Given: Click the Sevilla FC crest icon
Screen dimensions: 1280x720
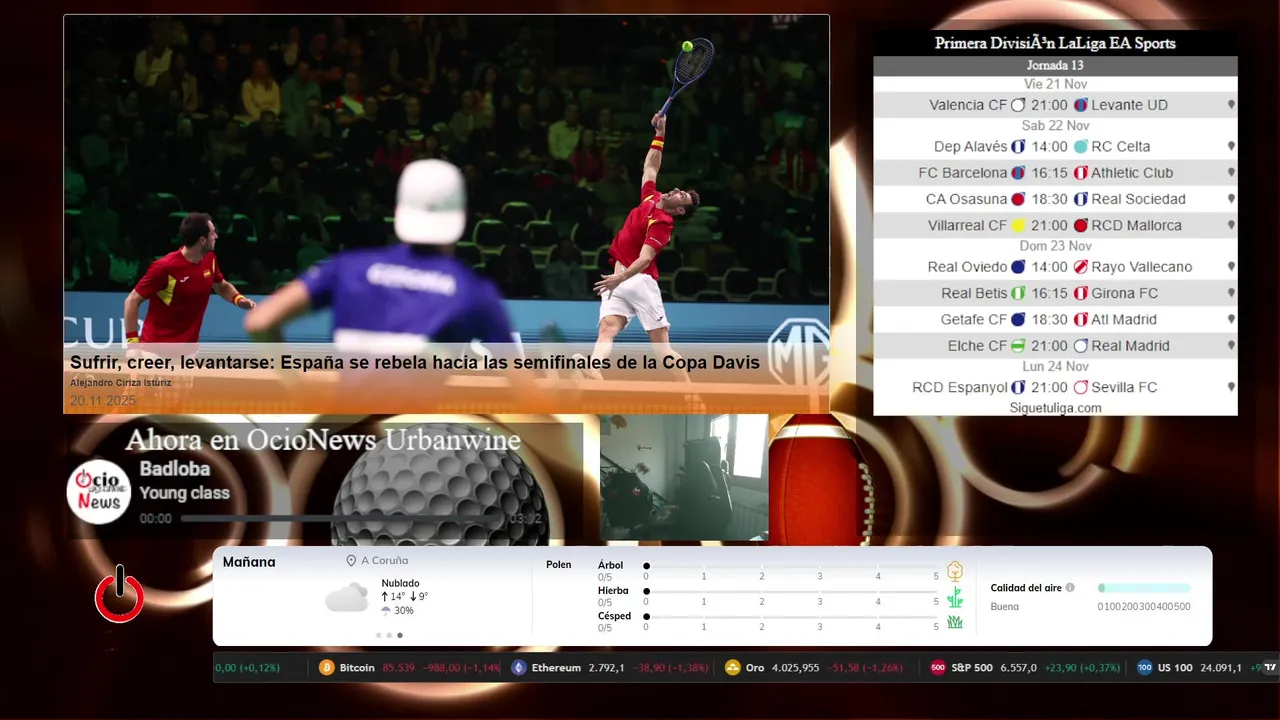Looking at the screenshot, I should coord(1080,387).
